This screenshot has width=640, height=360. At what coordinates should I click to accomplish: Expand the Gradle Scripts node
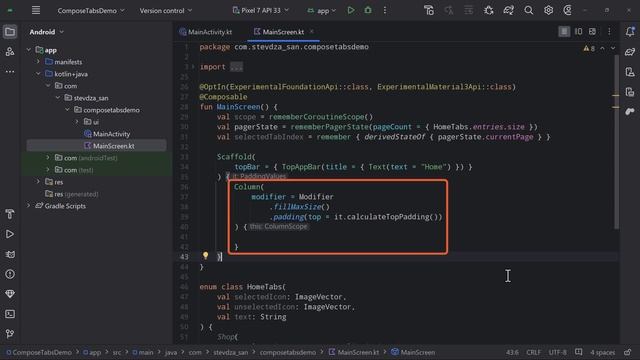pos(29,206)
